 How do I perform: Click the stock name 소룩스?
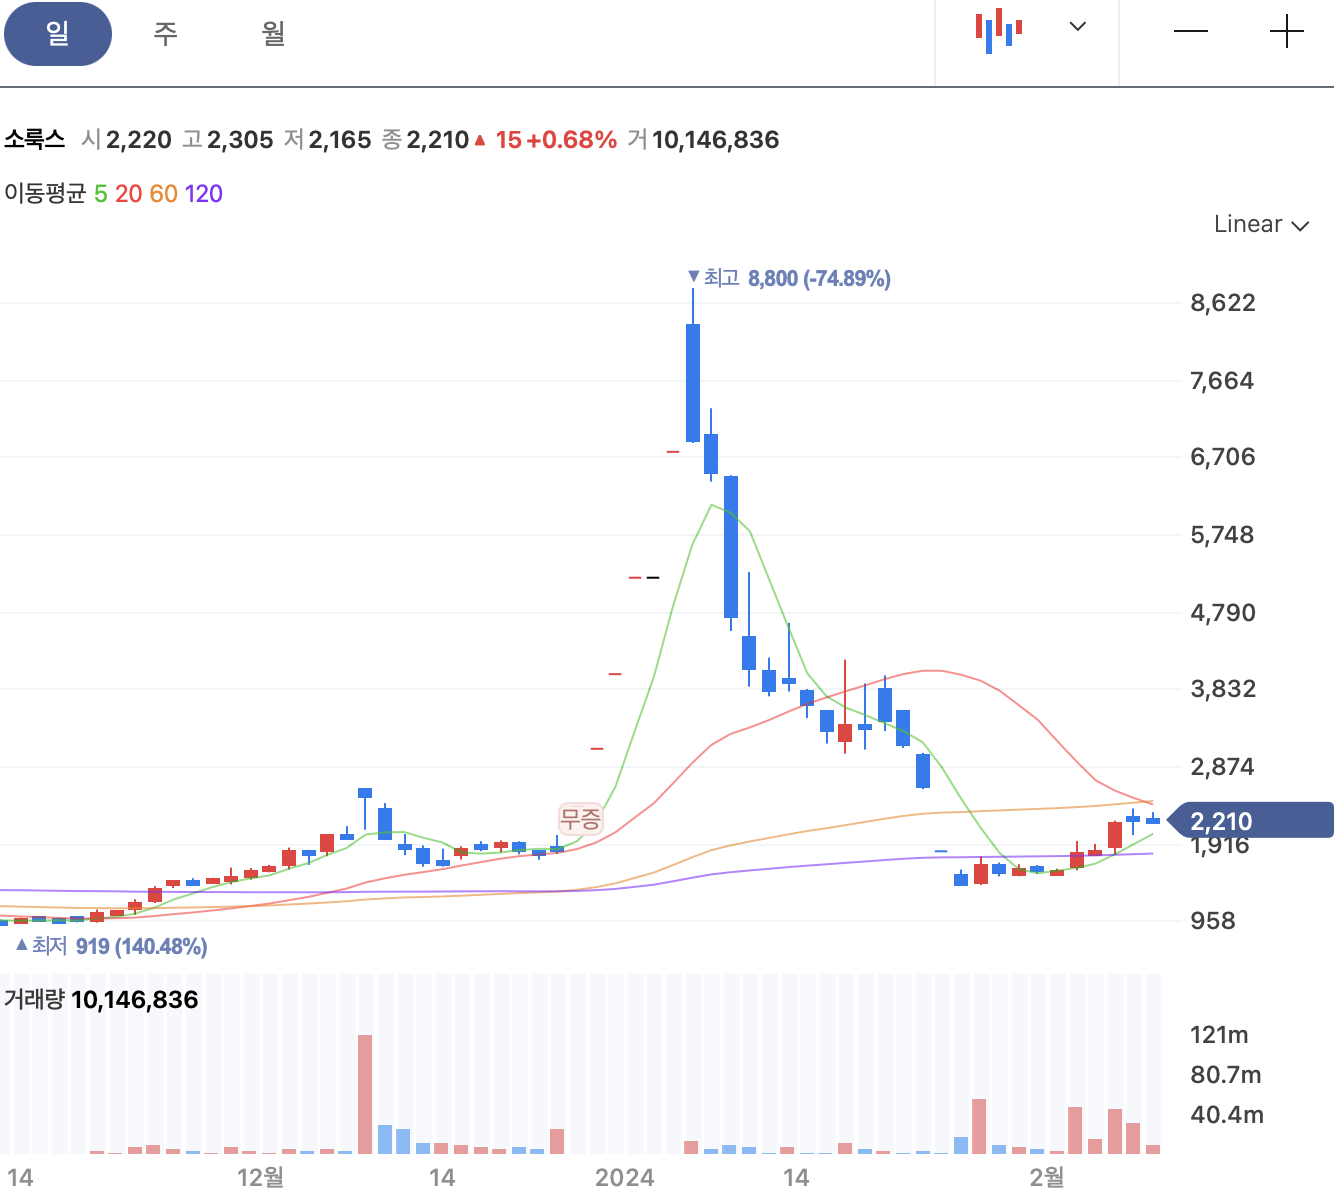tap(34, 140)
